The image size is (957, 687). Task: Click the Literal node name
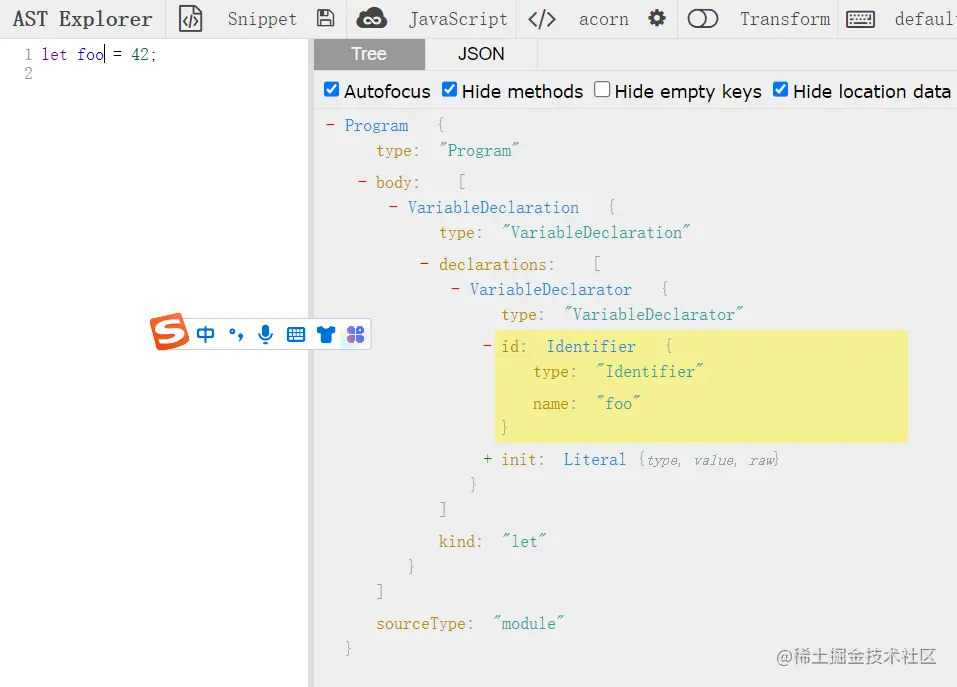tap(594, 459)
